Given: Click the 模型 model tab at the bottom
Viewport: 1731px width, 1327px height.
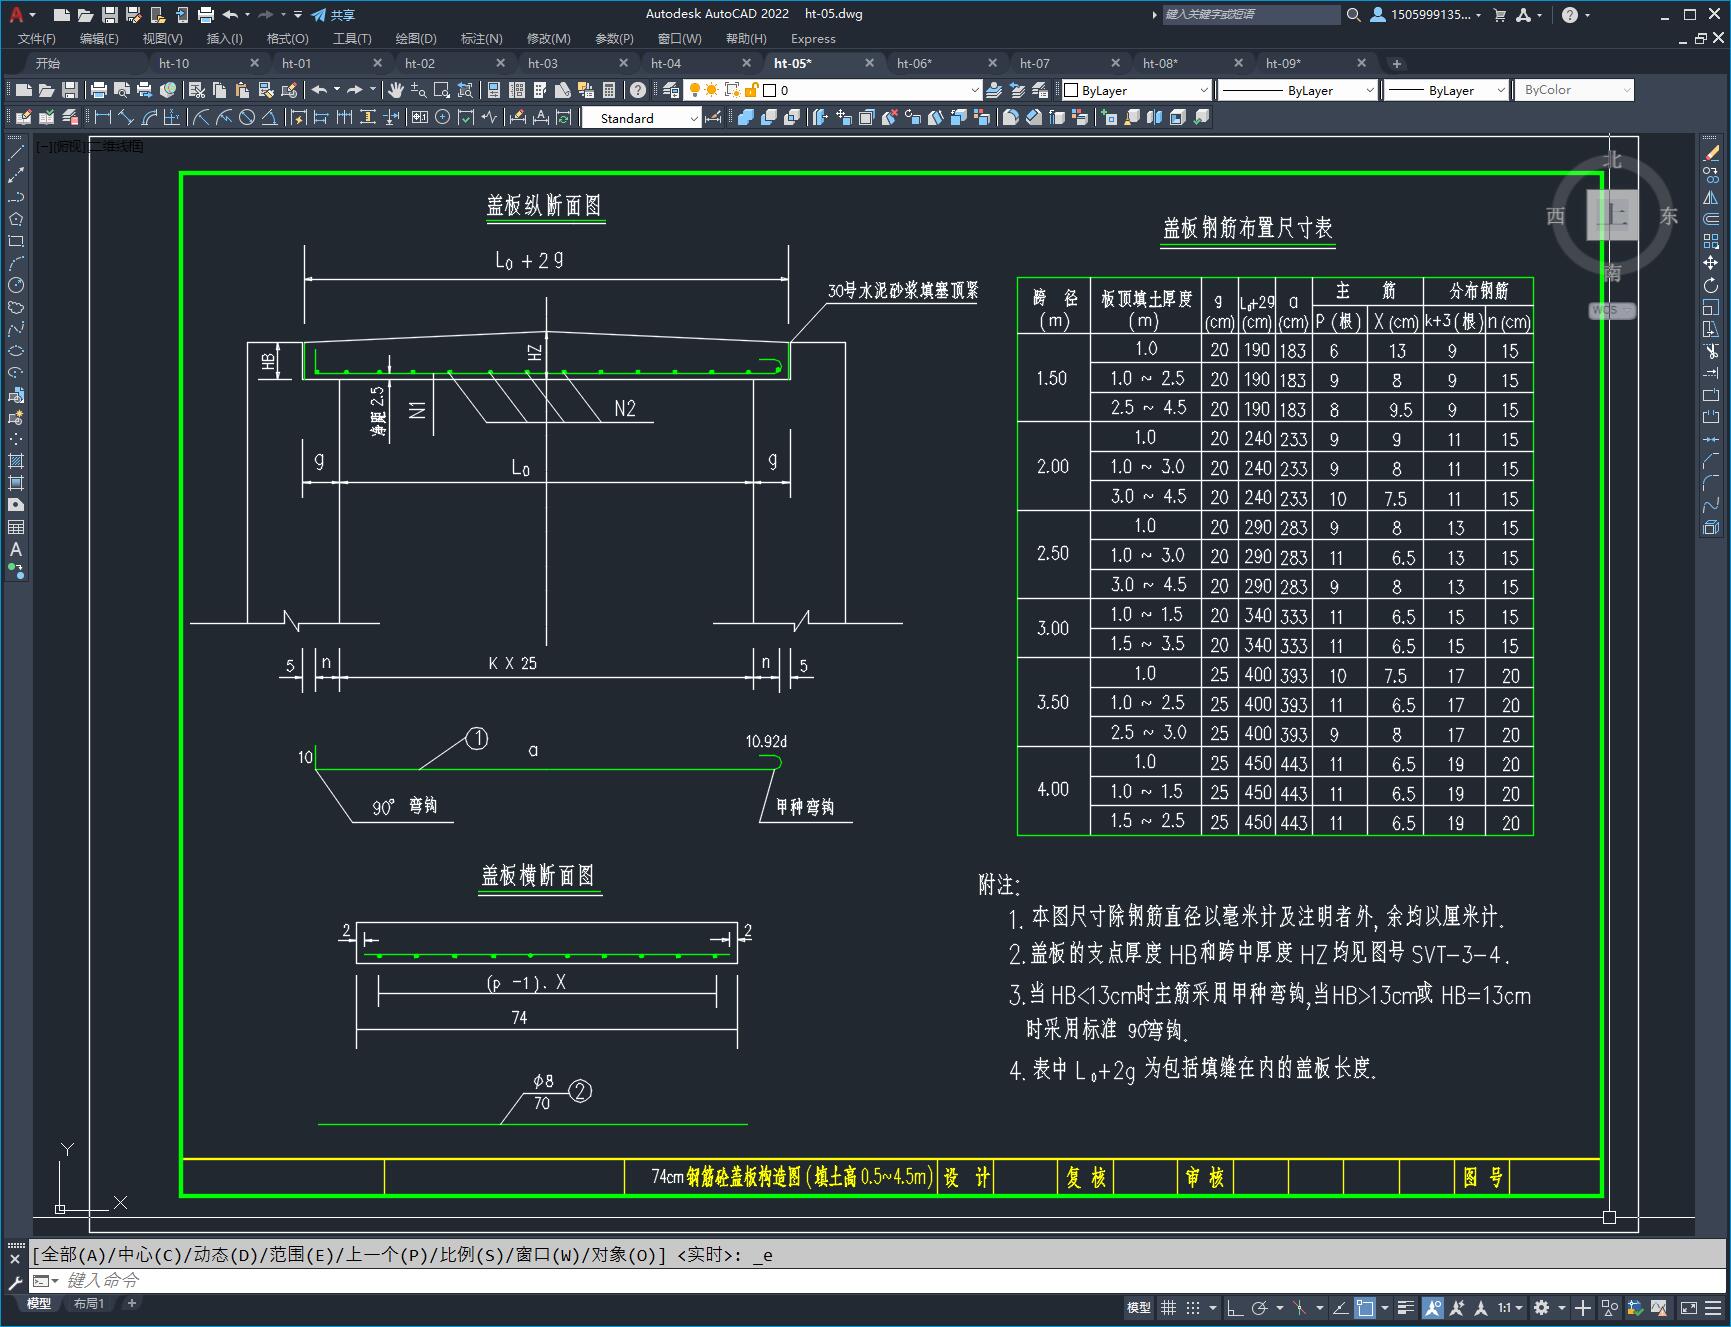Looking at the screenshot, I should tap(39, 1303).
